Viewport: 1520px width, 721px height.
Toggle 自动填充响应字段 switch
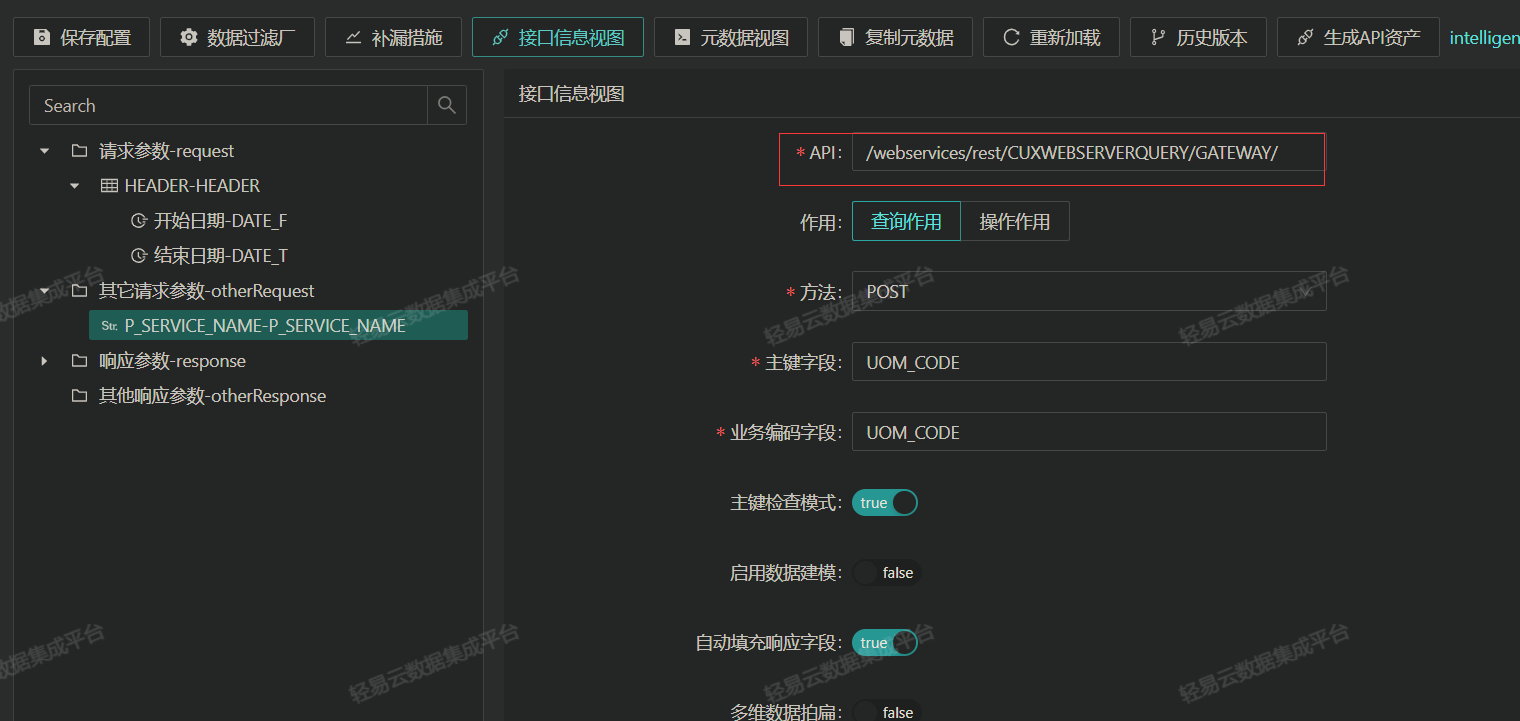tap(885, 643)
